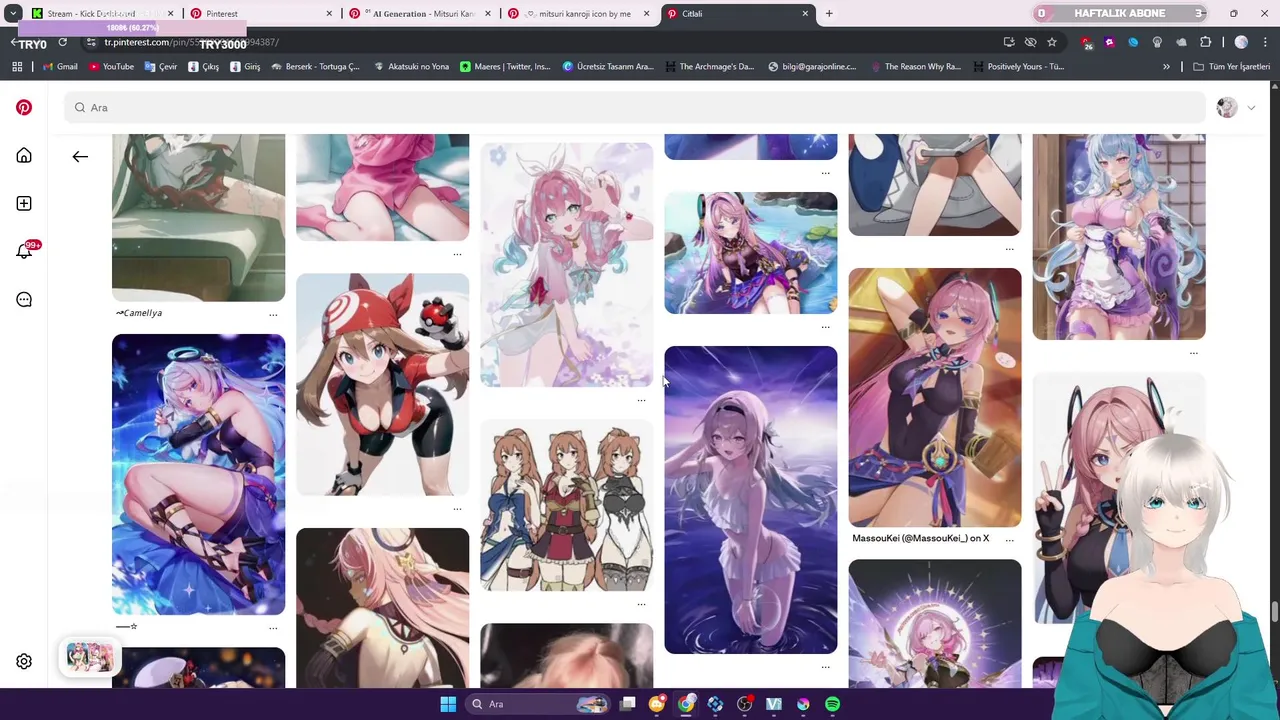Open the pastel pink-haired girl with ribbons pin

pyautogui.click(x=566, y=264)
